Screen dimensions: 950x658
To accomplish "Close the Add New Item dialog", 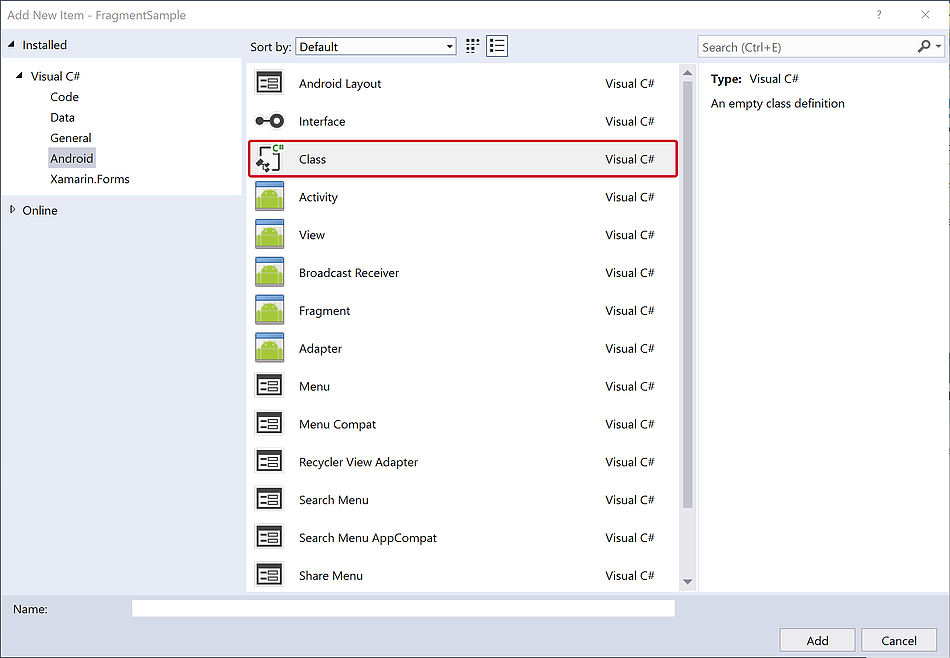I will pos(925,15).
